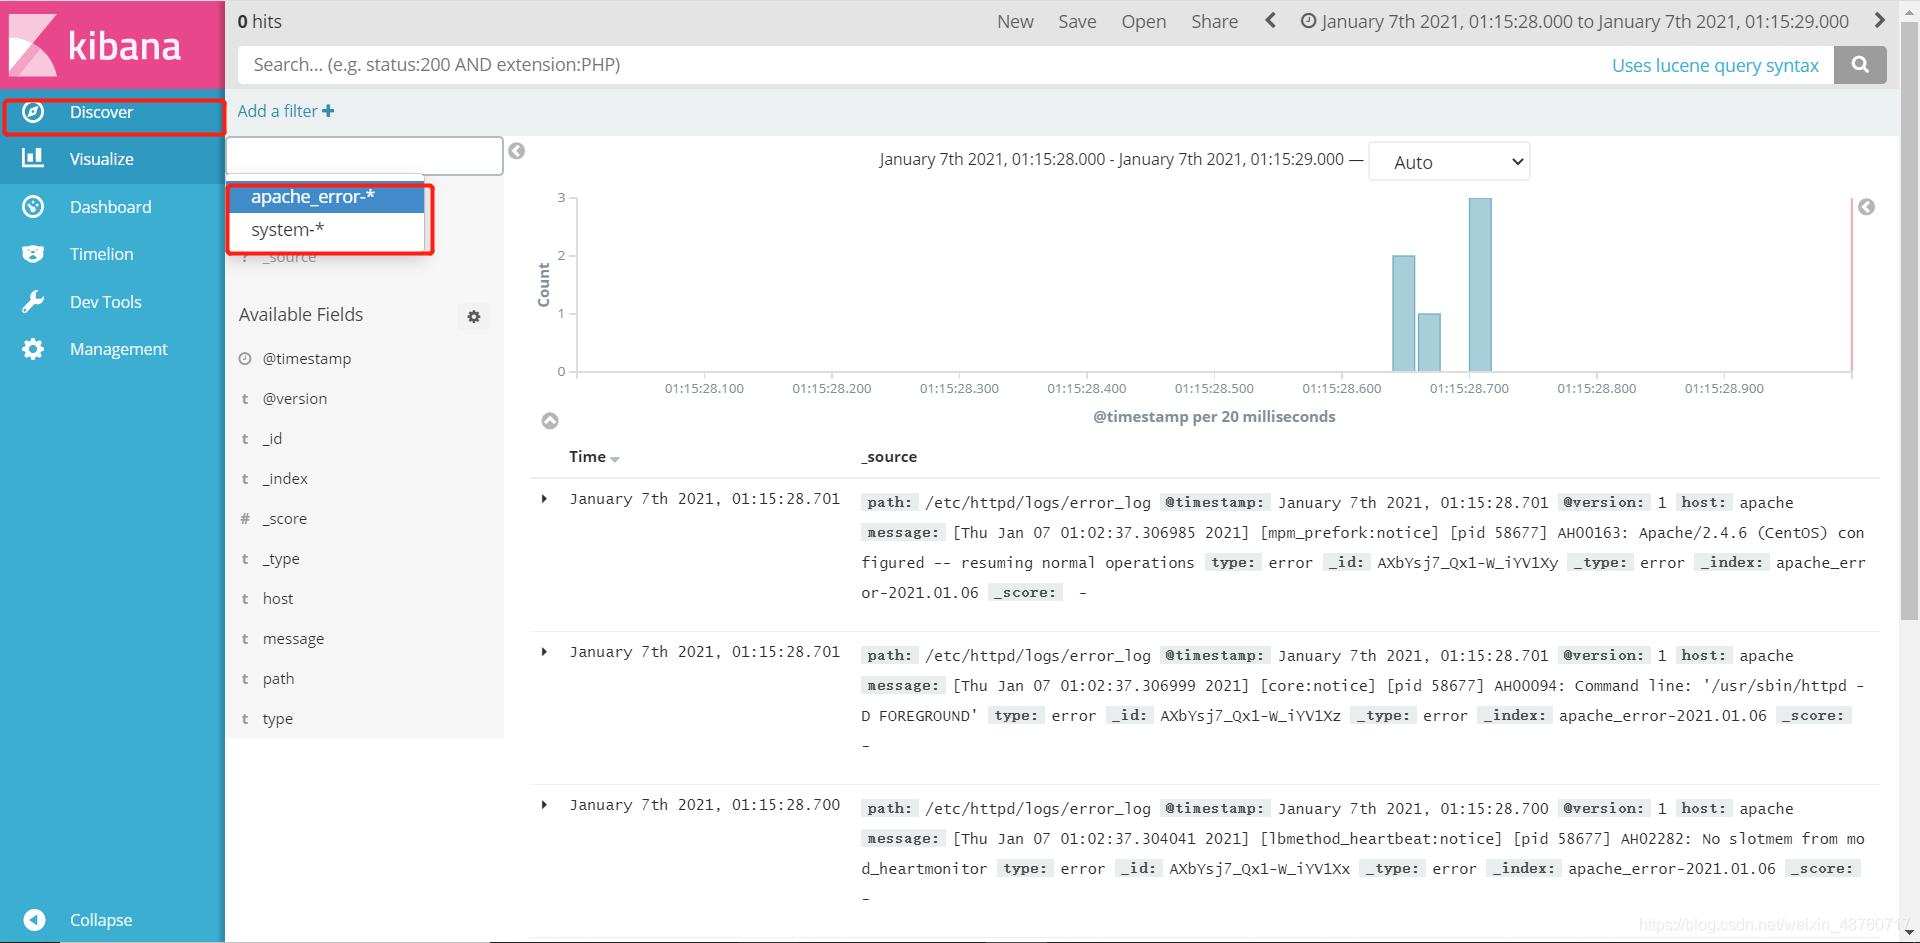Open the Timelion mask icon

click(x=33, y=254)
